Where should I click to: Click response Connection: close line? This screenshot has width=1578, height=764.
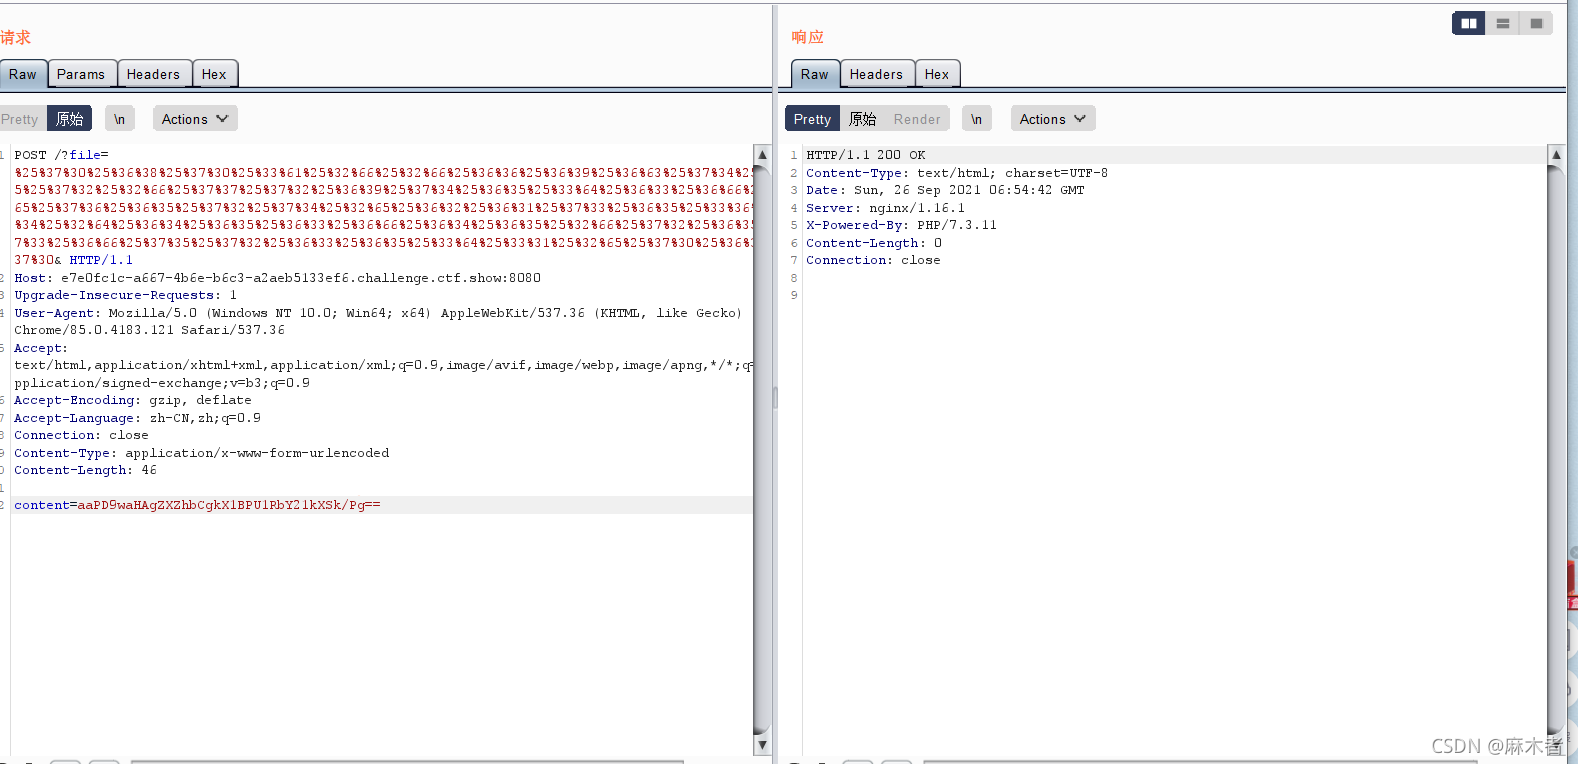point(873,260)
